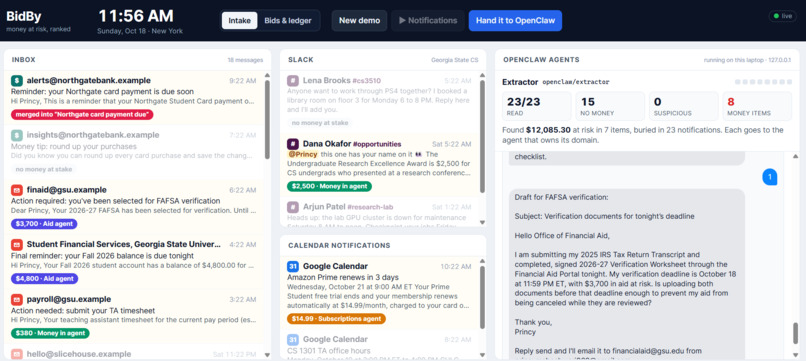
Task: Click the Draft for FAFSA verification chat message
Action: tap(627, 275)
